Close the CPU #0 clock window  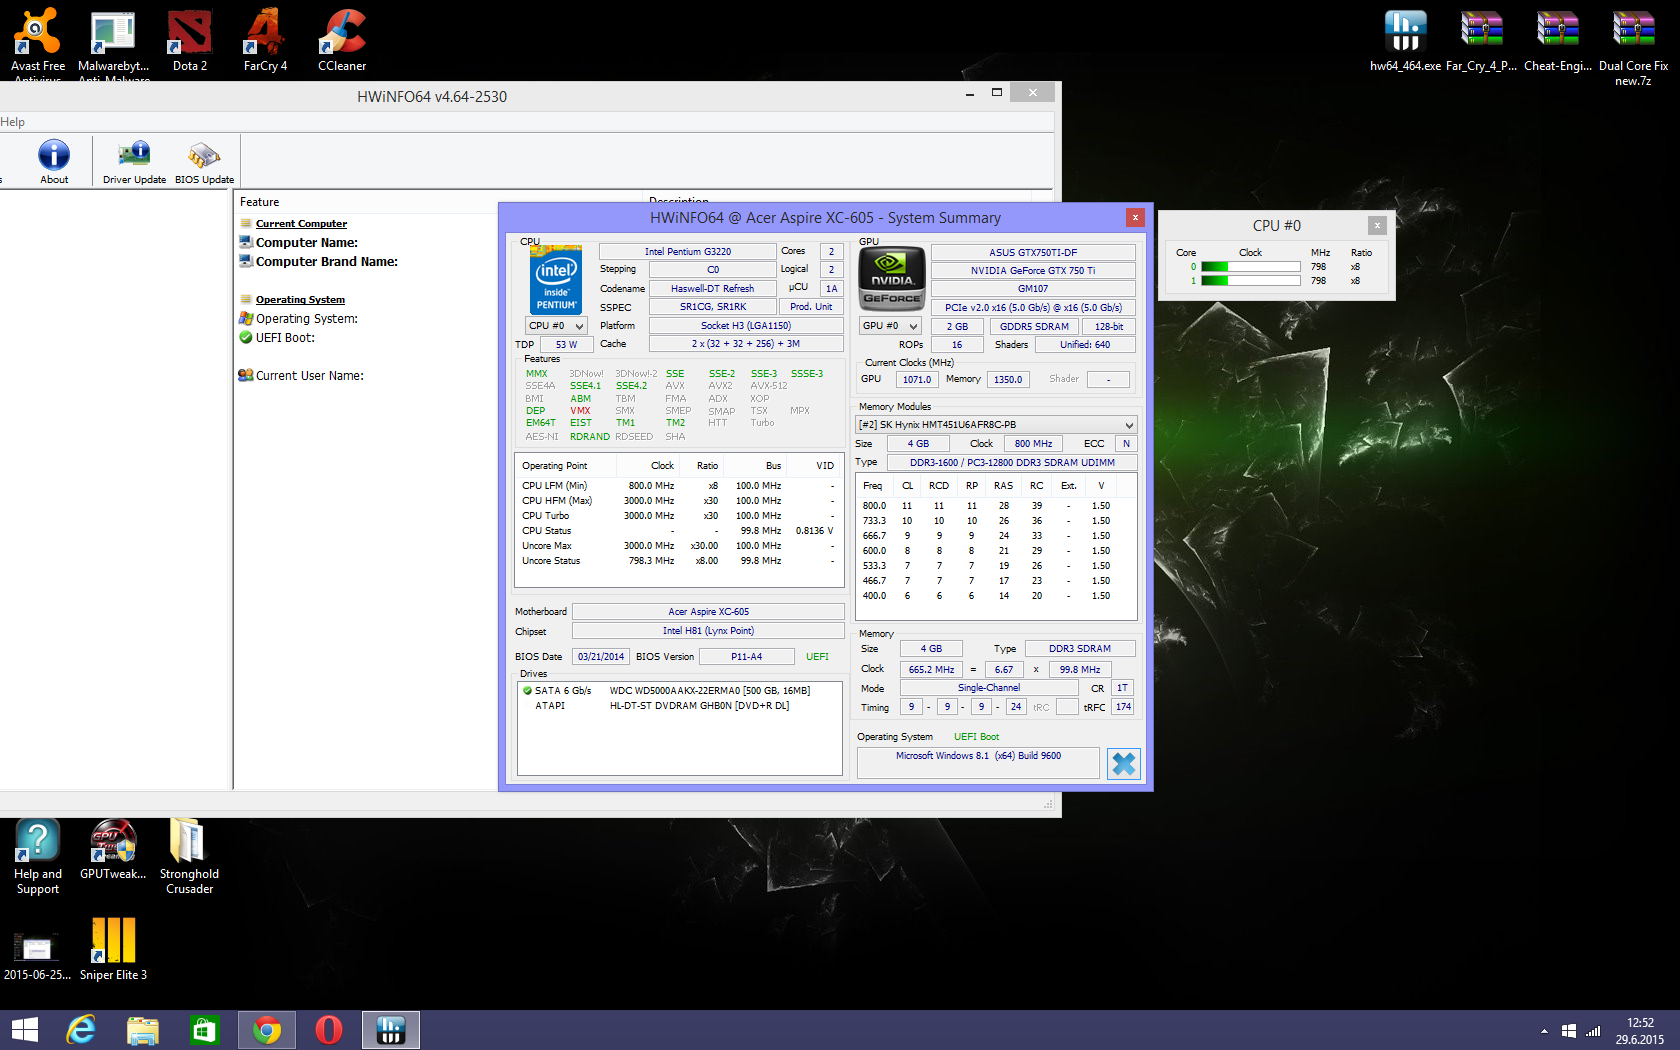[x=1377, y=226]
